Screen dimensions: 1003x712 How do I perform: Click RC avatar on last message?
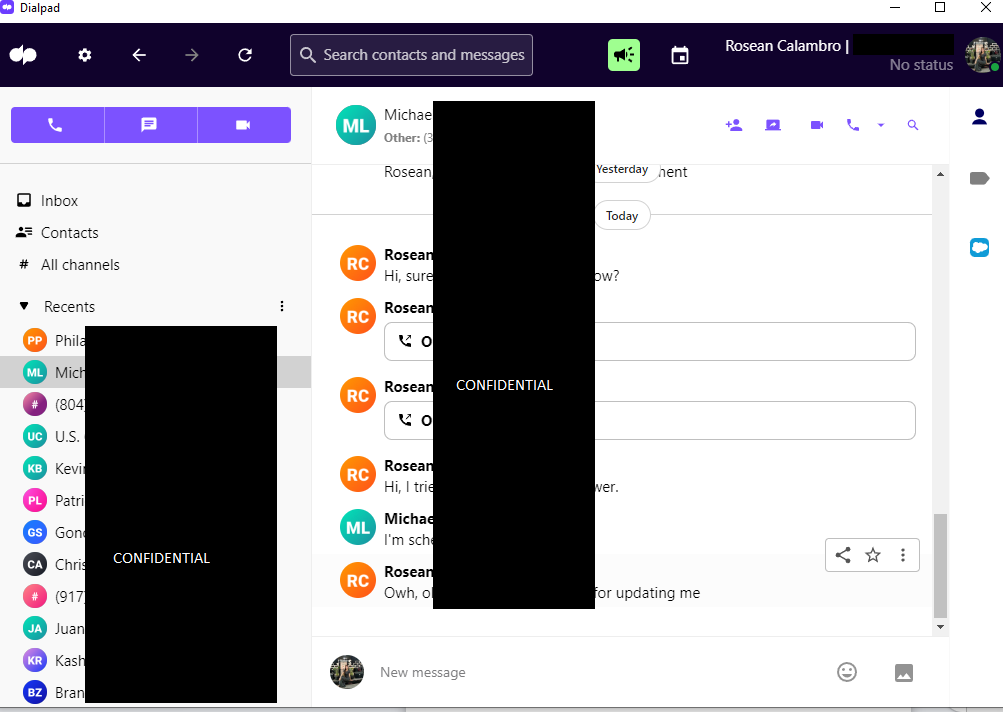click(358, 580)
